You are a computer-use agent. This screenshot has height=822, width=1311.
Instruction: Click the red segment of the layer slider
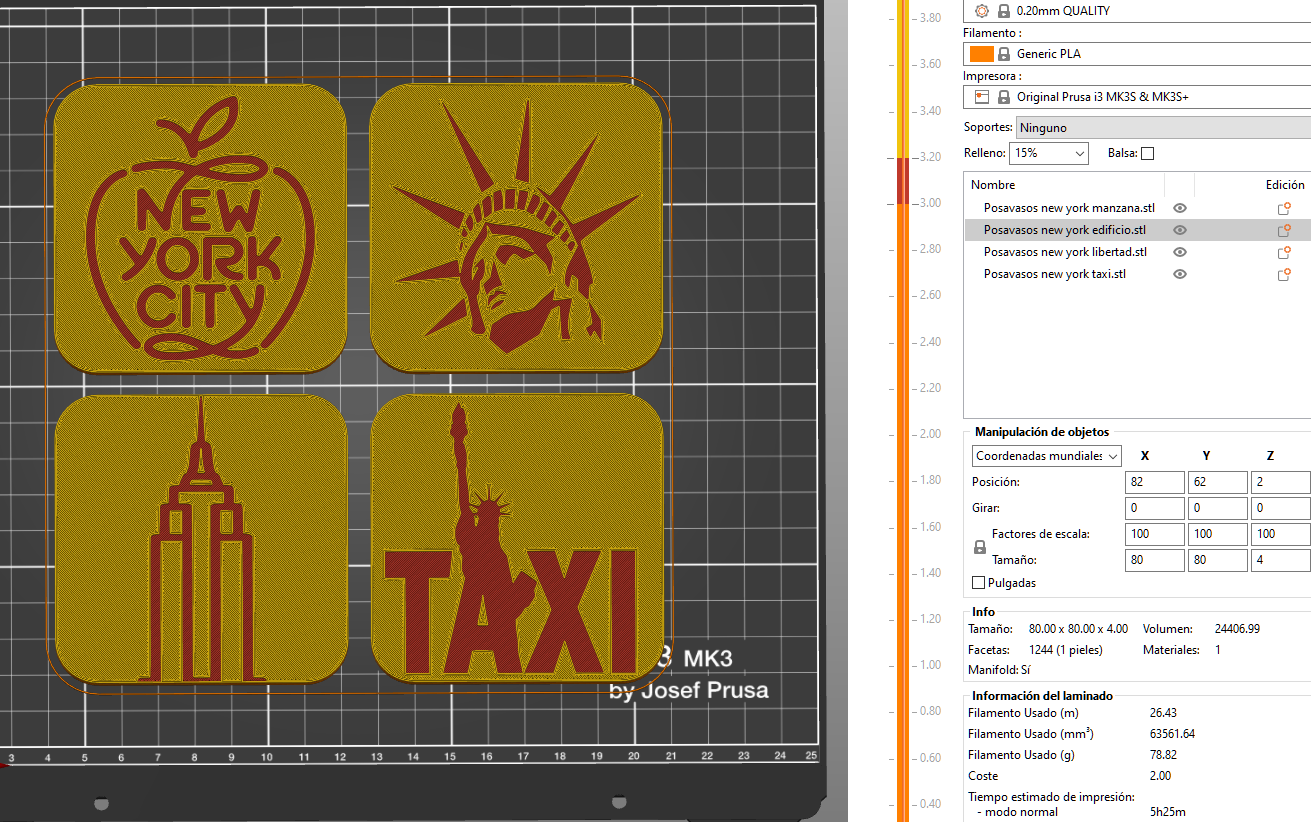(x=903, y=180)
